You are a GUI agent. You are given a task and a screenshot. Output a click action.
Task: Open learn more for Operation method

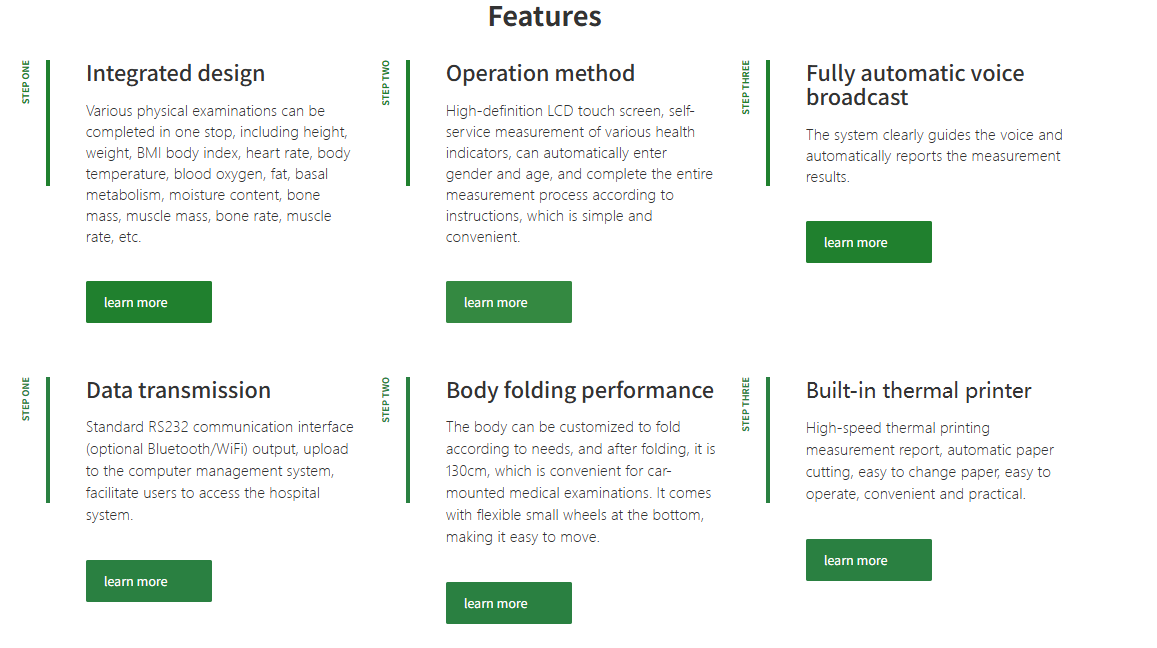pyautogui.click(x=508, y=302)
